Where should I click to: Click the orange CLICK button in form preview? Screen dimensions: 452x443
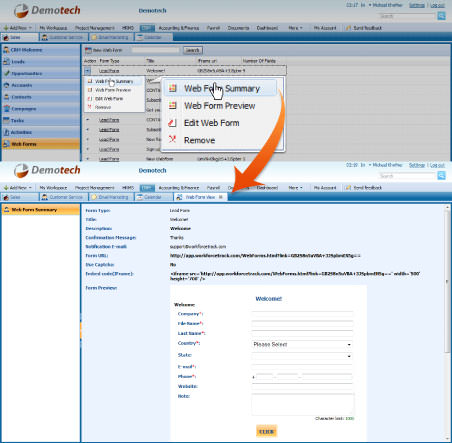[266, 431]
